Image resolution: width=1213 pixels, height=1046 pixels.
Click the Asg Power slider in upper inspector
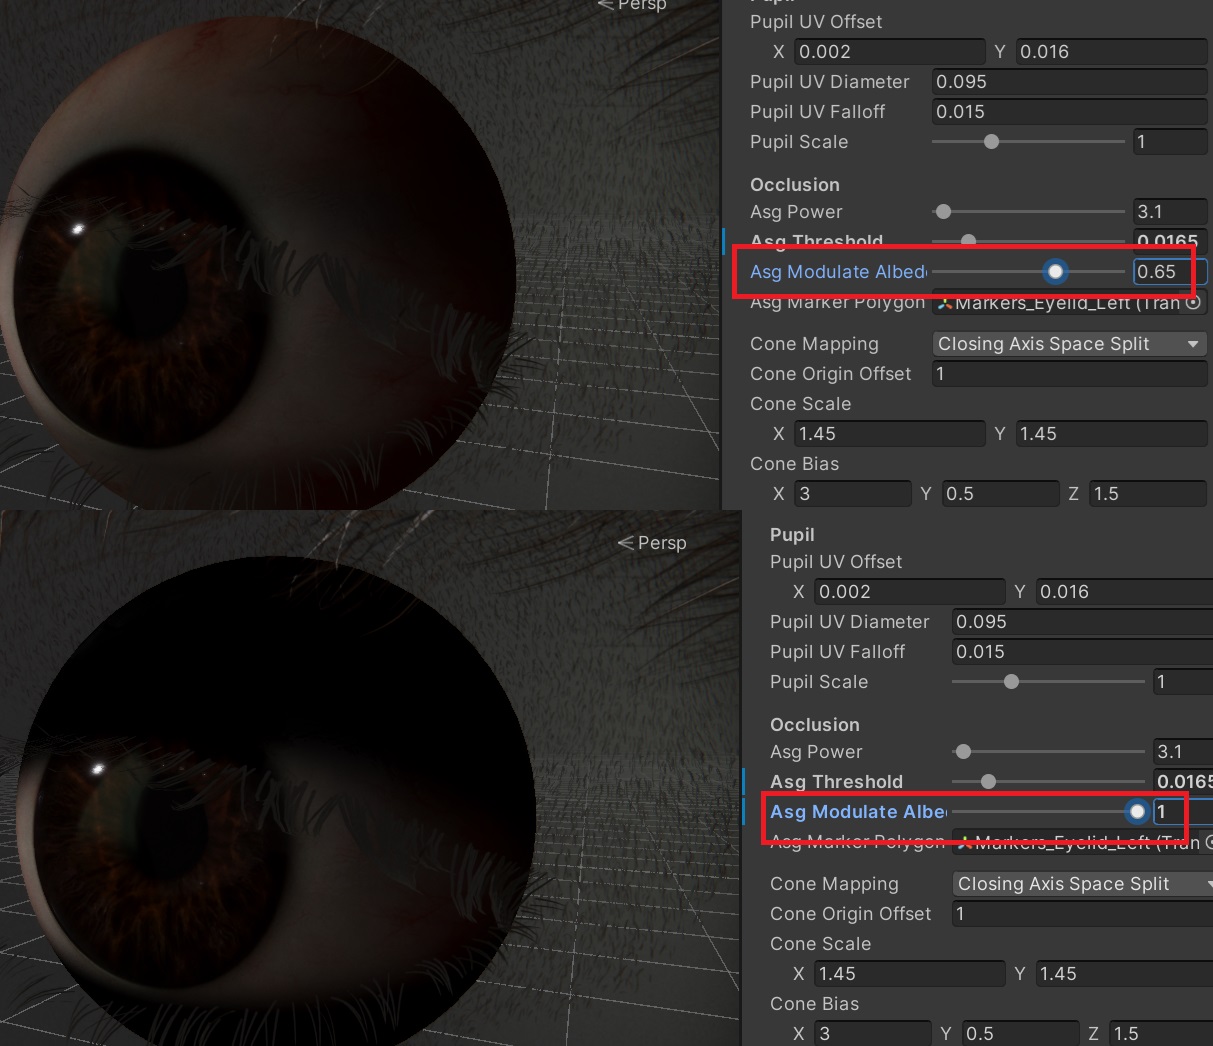coord(1029,212)
